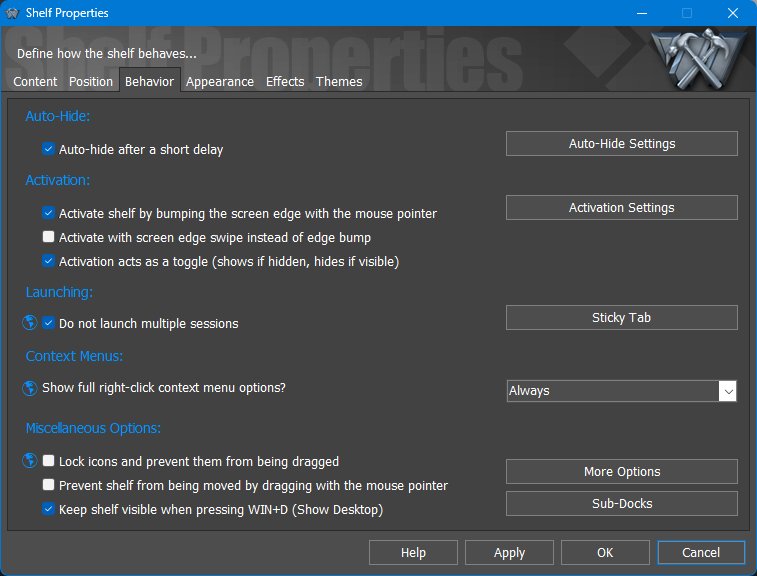The height and width of the screenshot is (576, 757).
Task: Apply the shelf settings
Action: coord(509,552)
